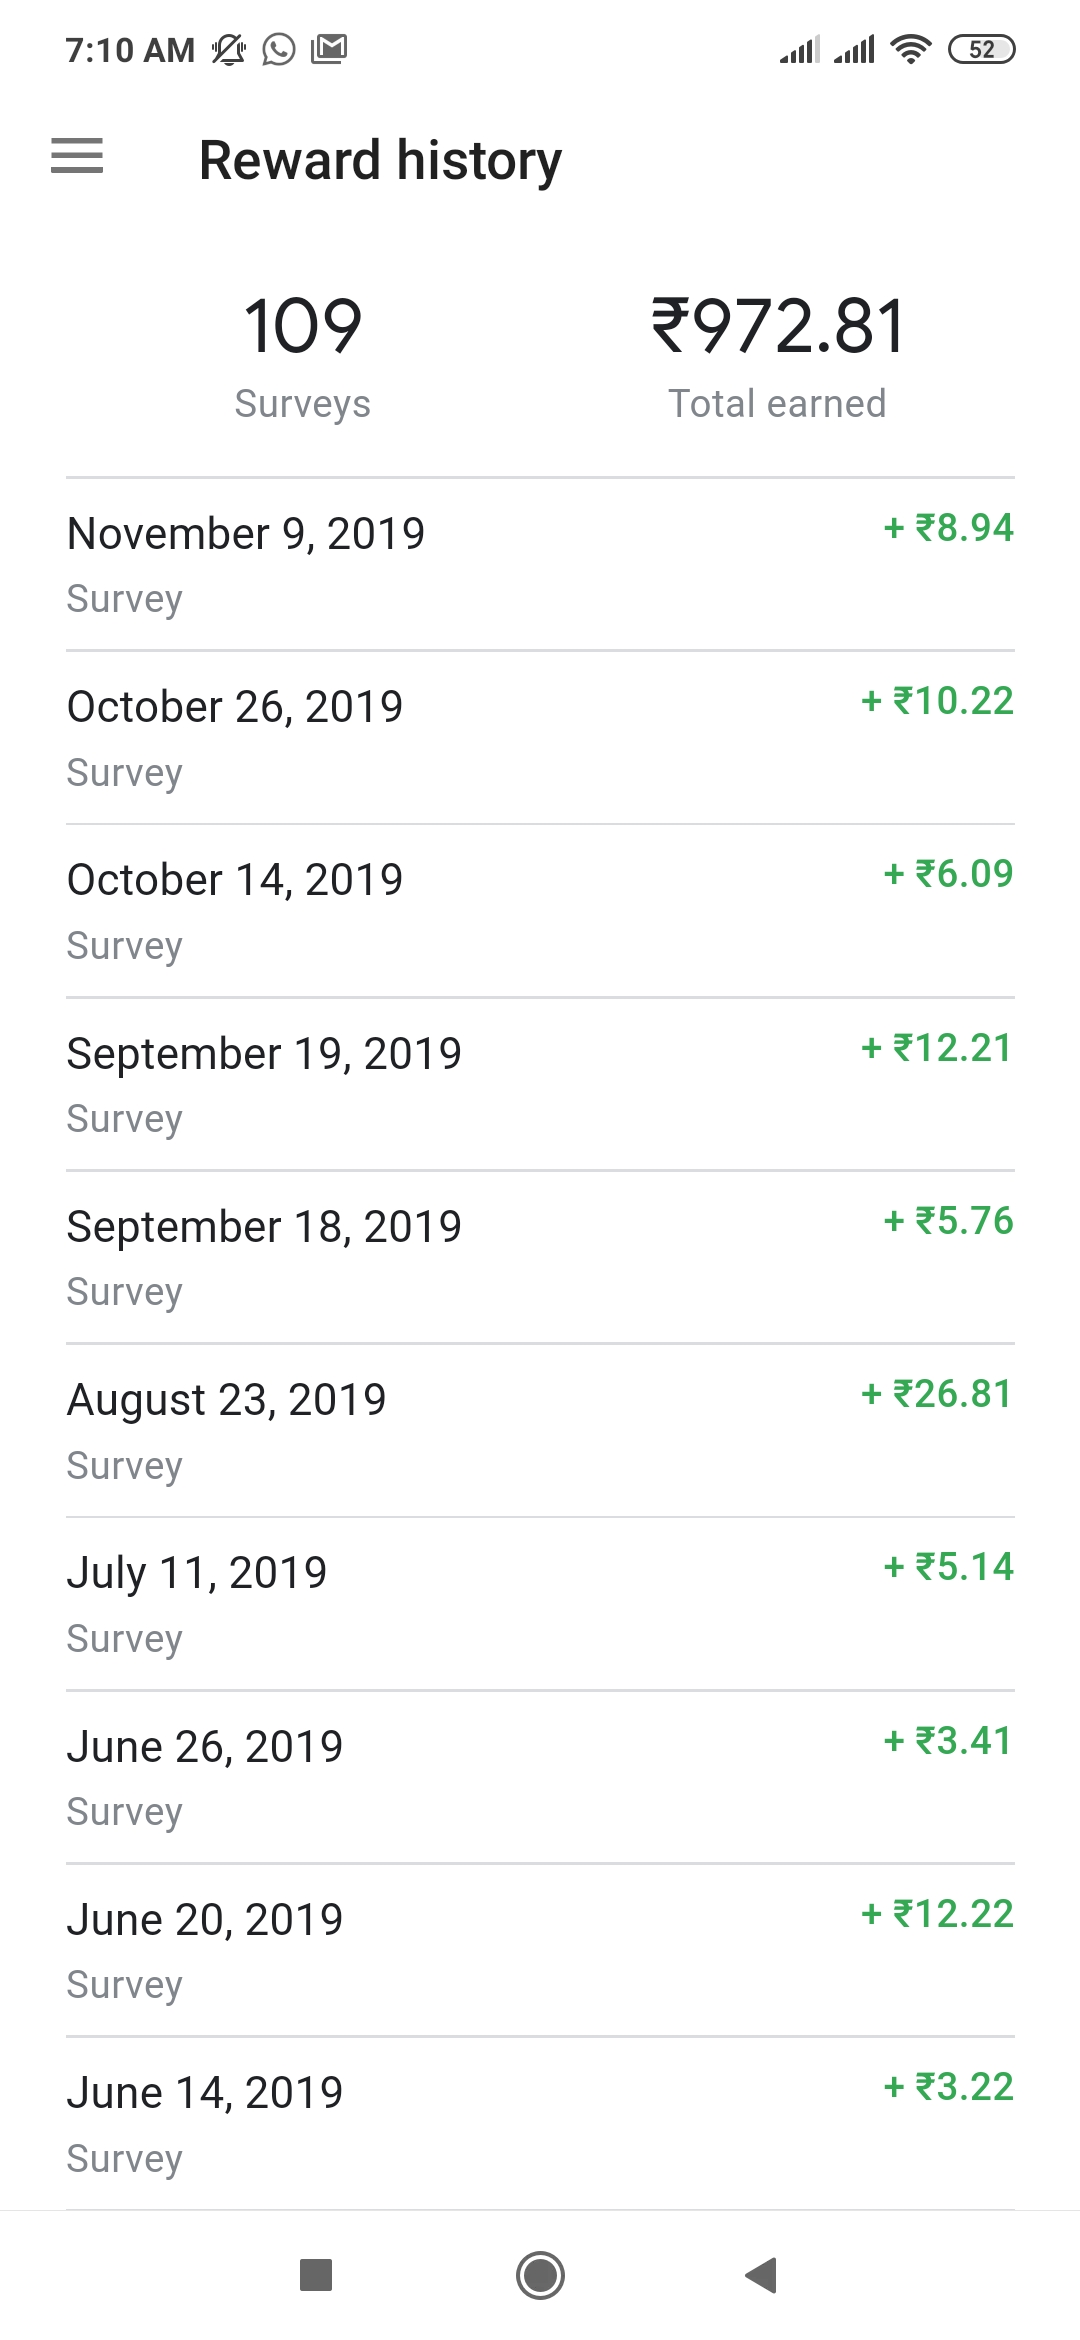
Task: Open the October 14, 2019 survey entry
Action: [540, 911]
